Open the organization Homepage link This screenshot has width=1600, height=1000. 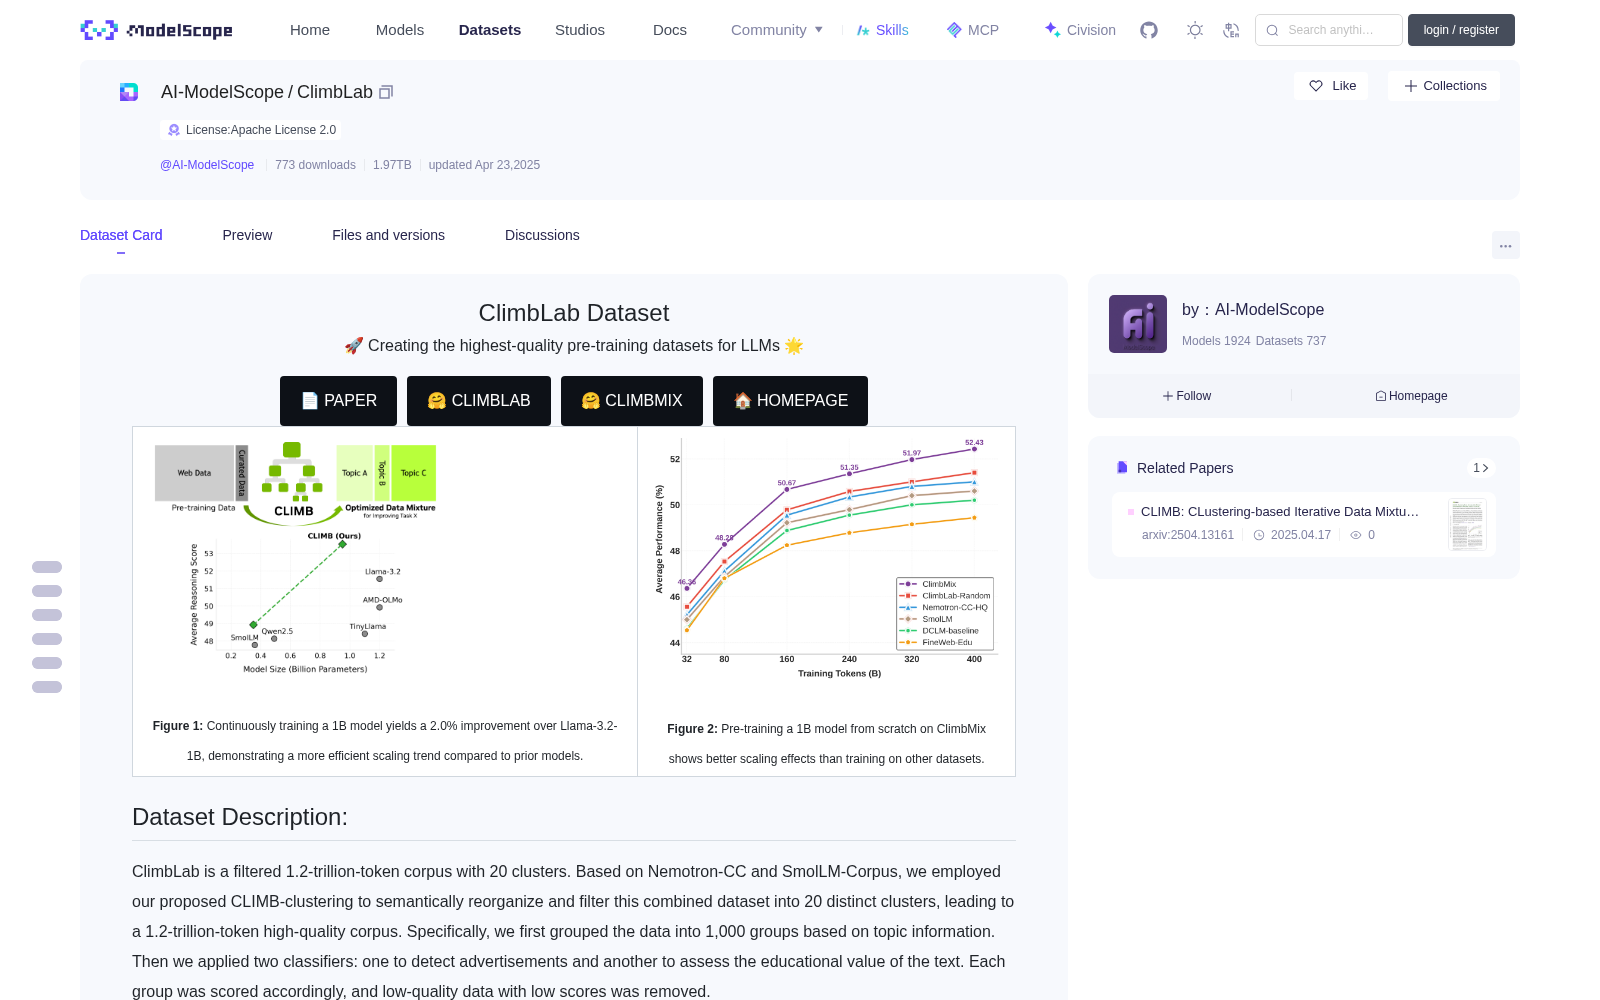(1411, 396)
